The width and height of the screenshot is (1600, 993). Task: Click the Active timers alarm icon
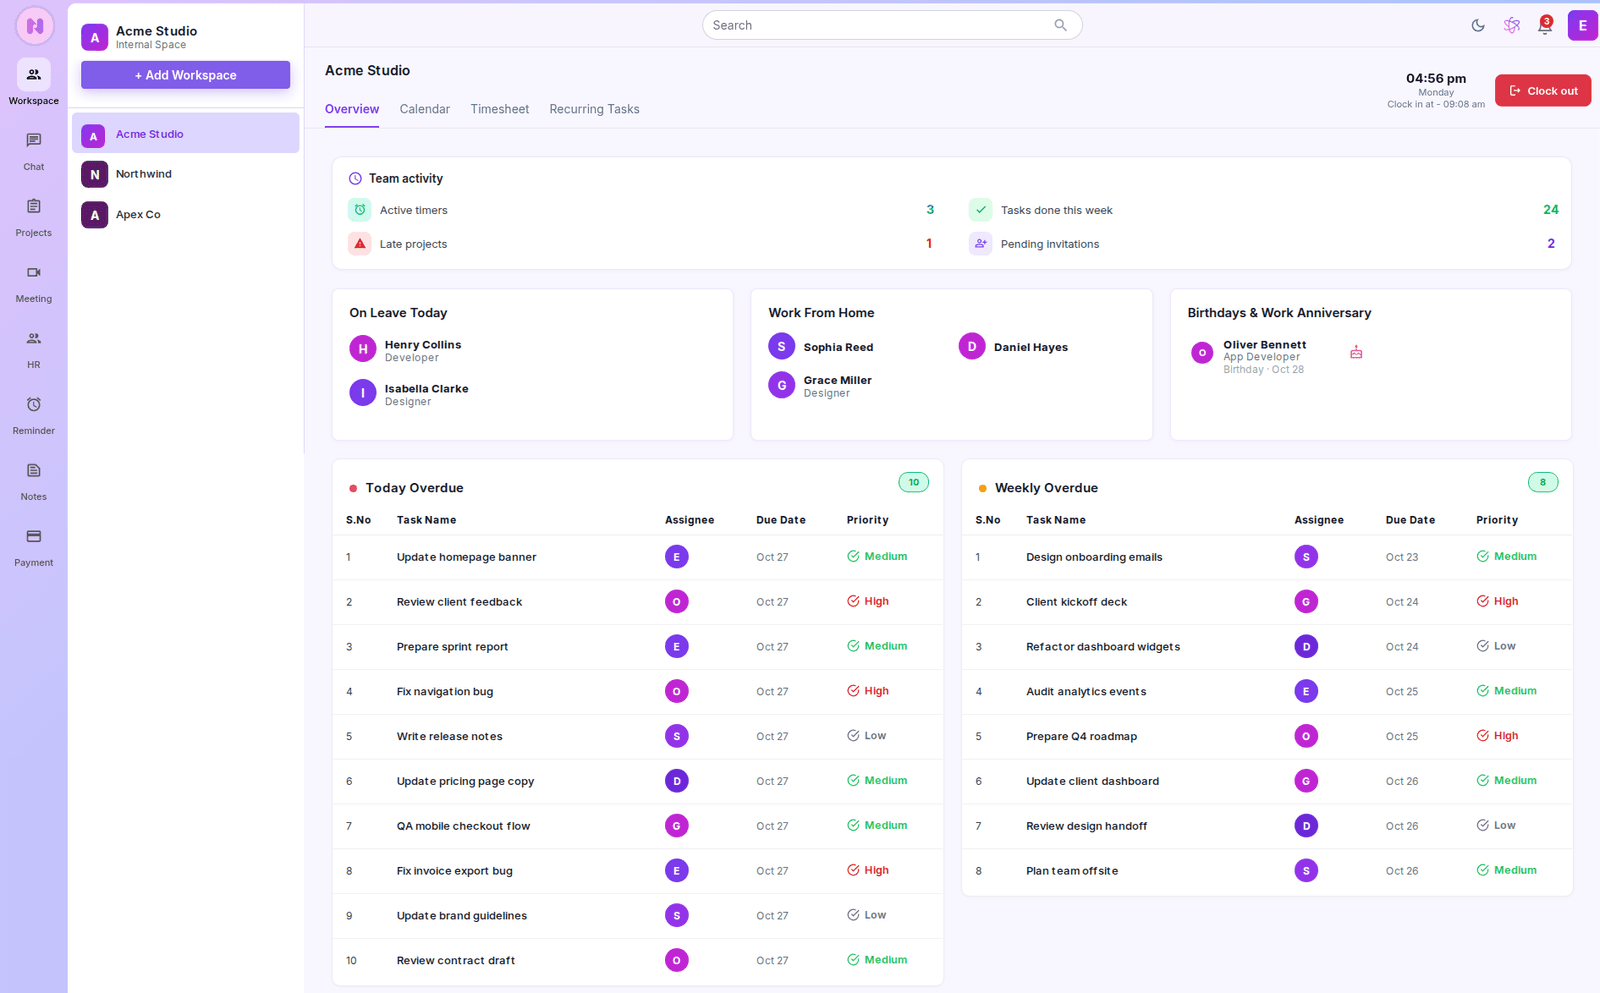pyautogui.click(x=360, y=210)
